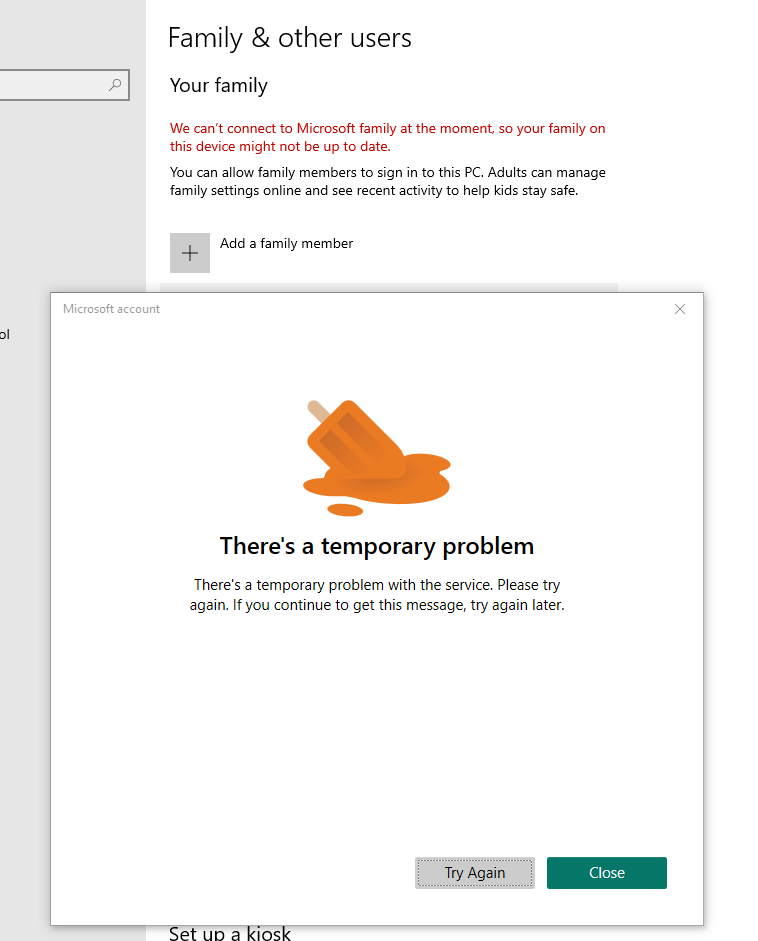Click the Add a family member label

click(286, 243)
